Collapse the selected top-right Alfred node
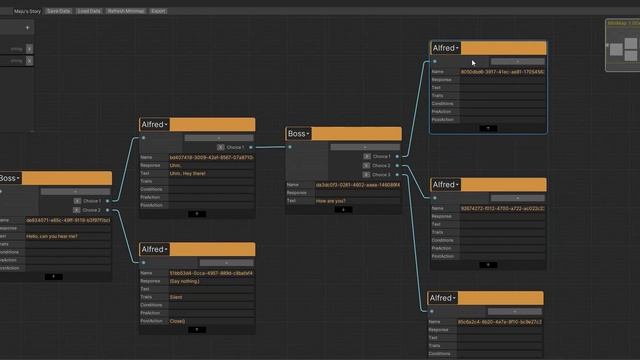This screenshot has height=360, width=640. [488, 128]
